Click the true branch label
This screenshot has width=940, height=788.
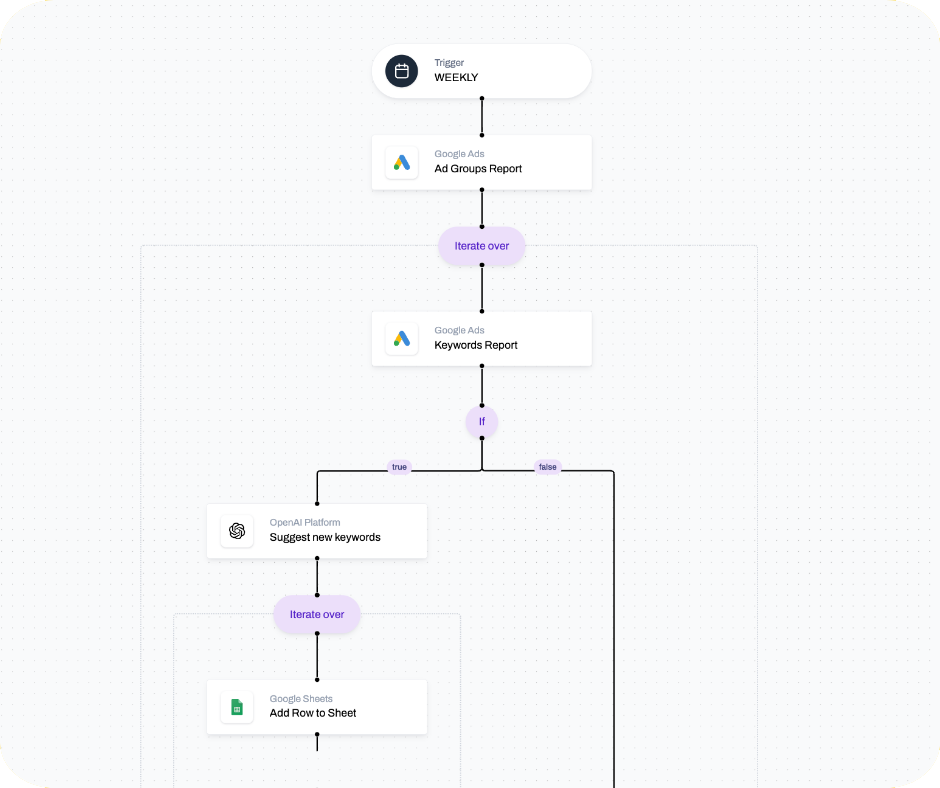(x=399, y=467)
